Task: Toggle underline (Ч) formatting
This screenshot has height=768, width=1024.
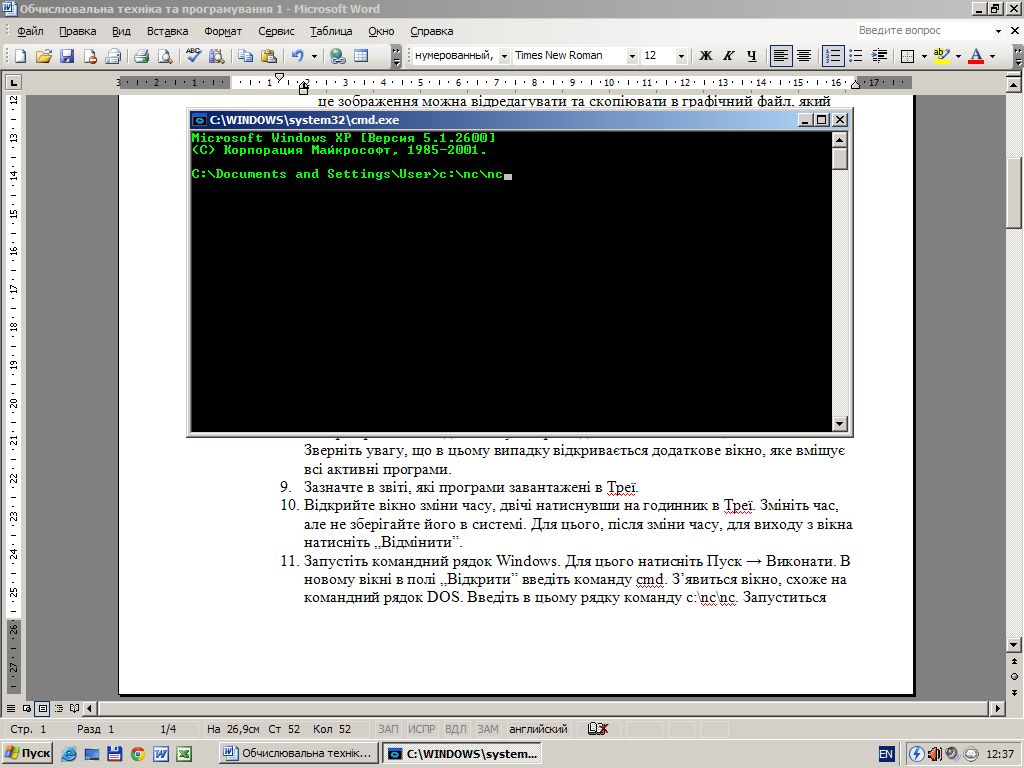Action: tap(752, 56)
